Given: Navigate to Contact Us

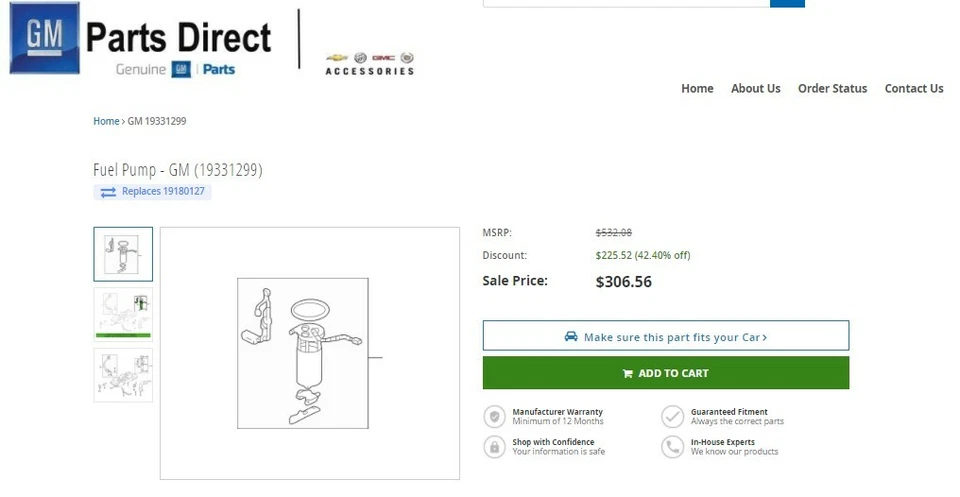Looking at the screenshot, I should coord(914,88).
